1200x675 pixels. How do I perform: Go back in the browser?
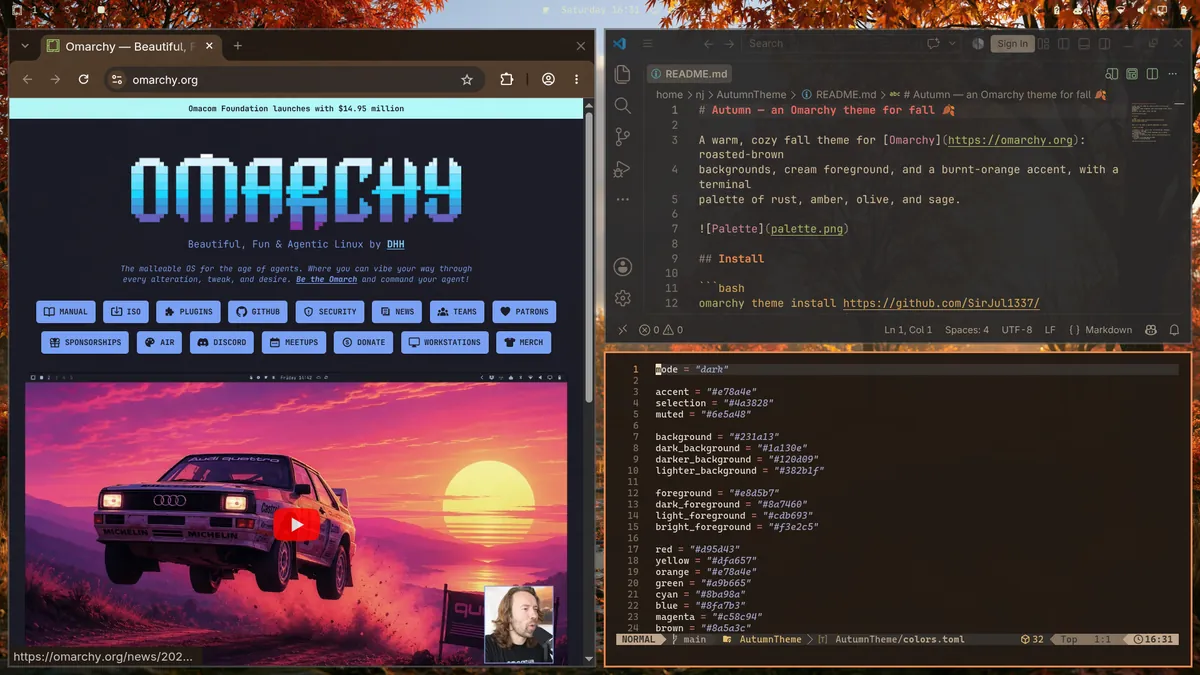28,80
